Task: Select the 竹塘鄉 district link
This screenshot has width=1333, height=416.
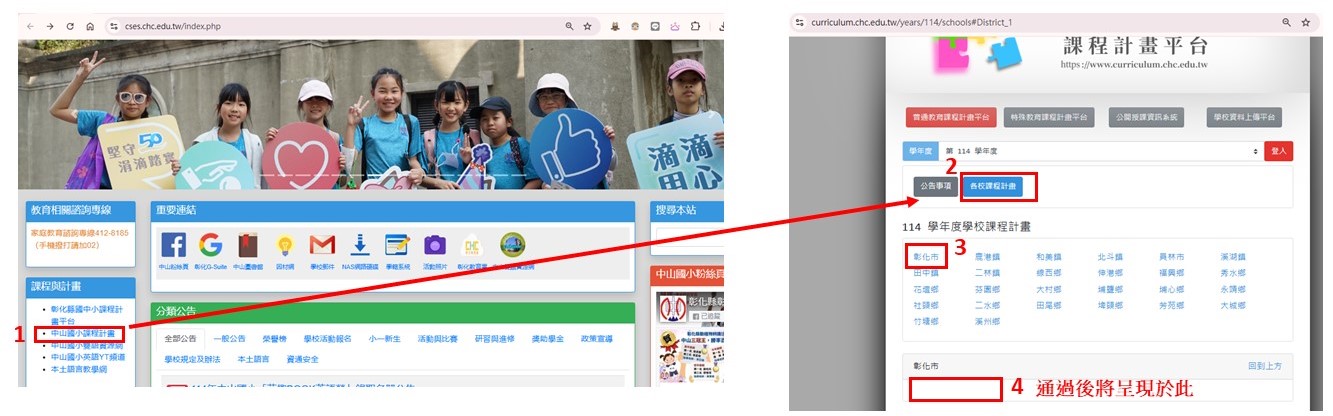Action: [925, 320]
